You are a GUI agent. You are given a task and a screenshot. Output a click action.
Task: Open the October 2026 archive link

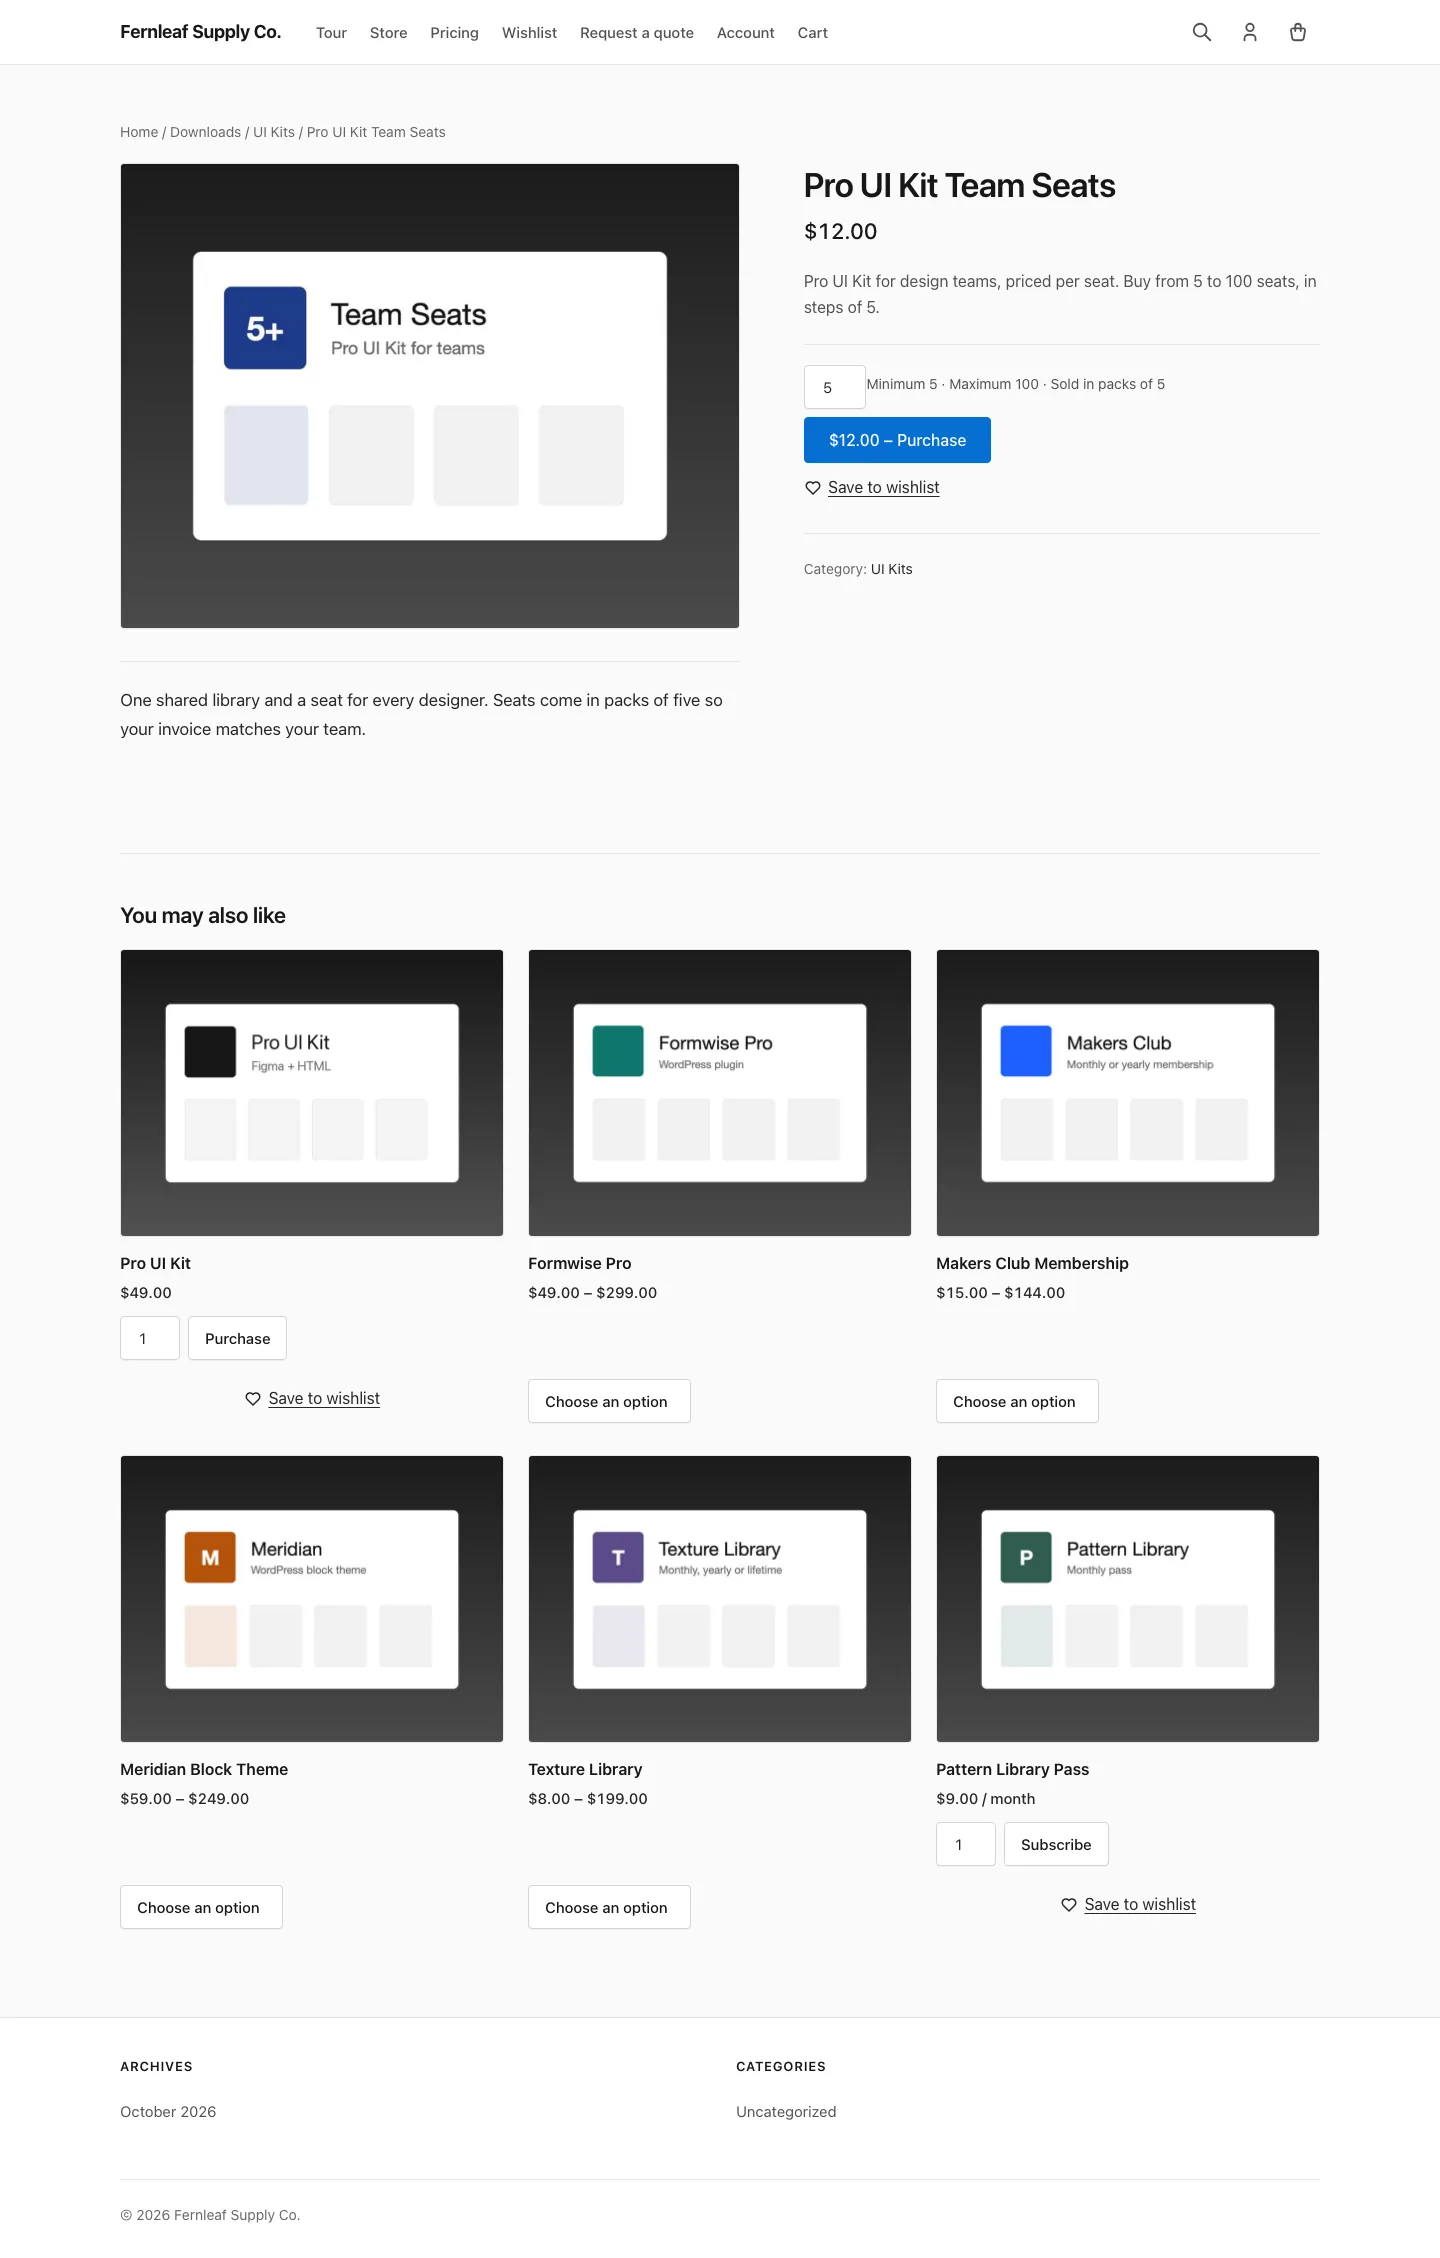point(168,2112)
